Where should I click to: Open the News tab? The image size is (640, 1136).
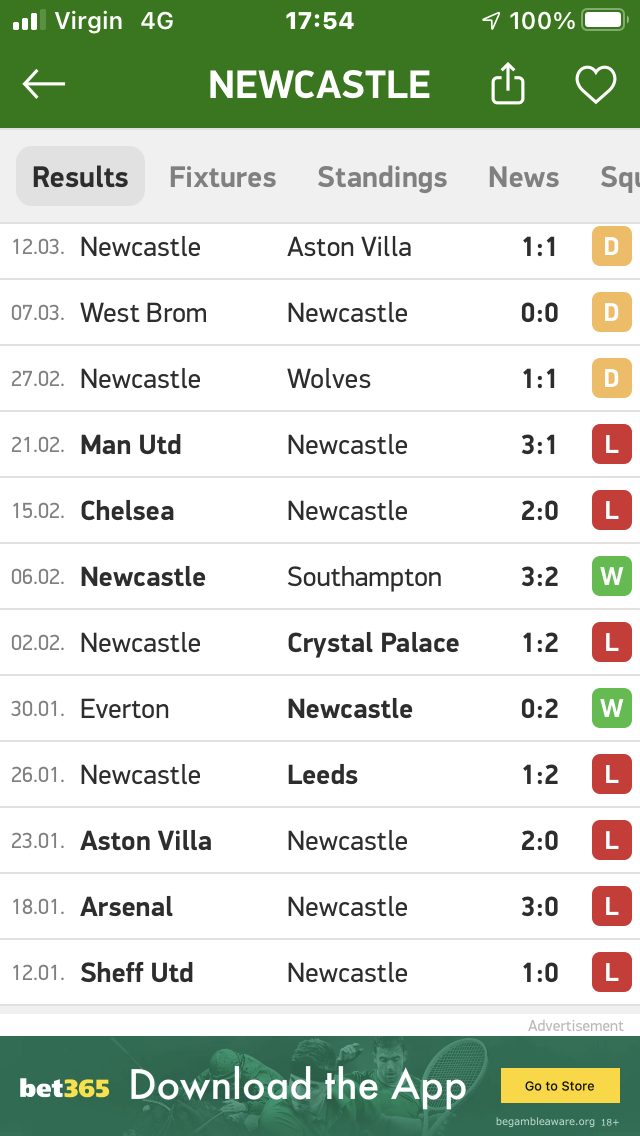523,177
